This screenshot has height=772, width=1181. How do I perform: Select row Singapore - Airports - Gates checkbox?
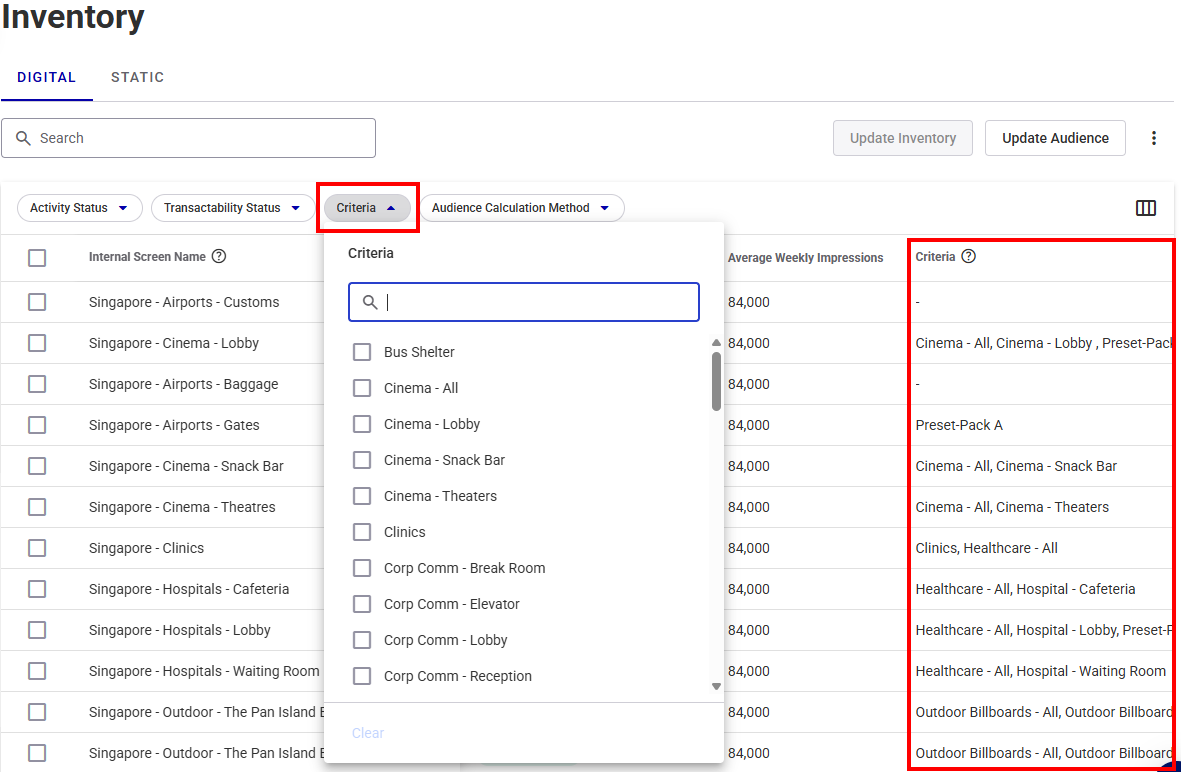click(37, 425)
